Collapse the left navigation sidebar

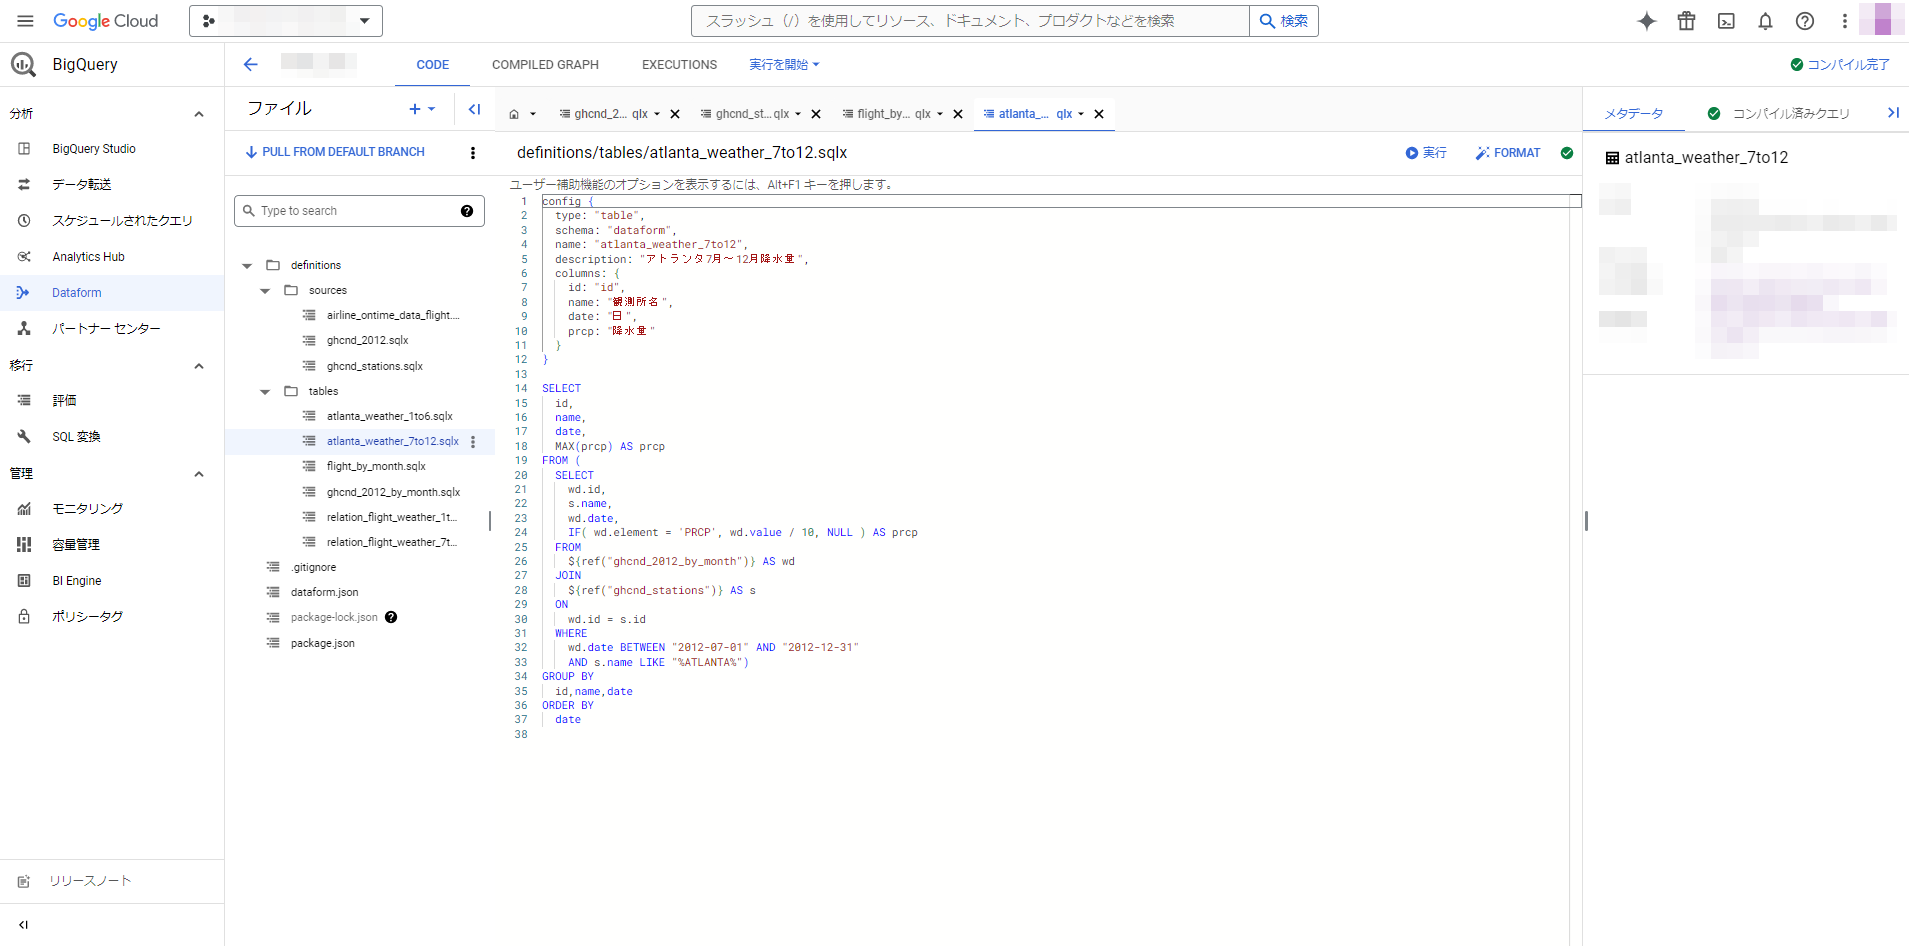click(24, 925)
